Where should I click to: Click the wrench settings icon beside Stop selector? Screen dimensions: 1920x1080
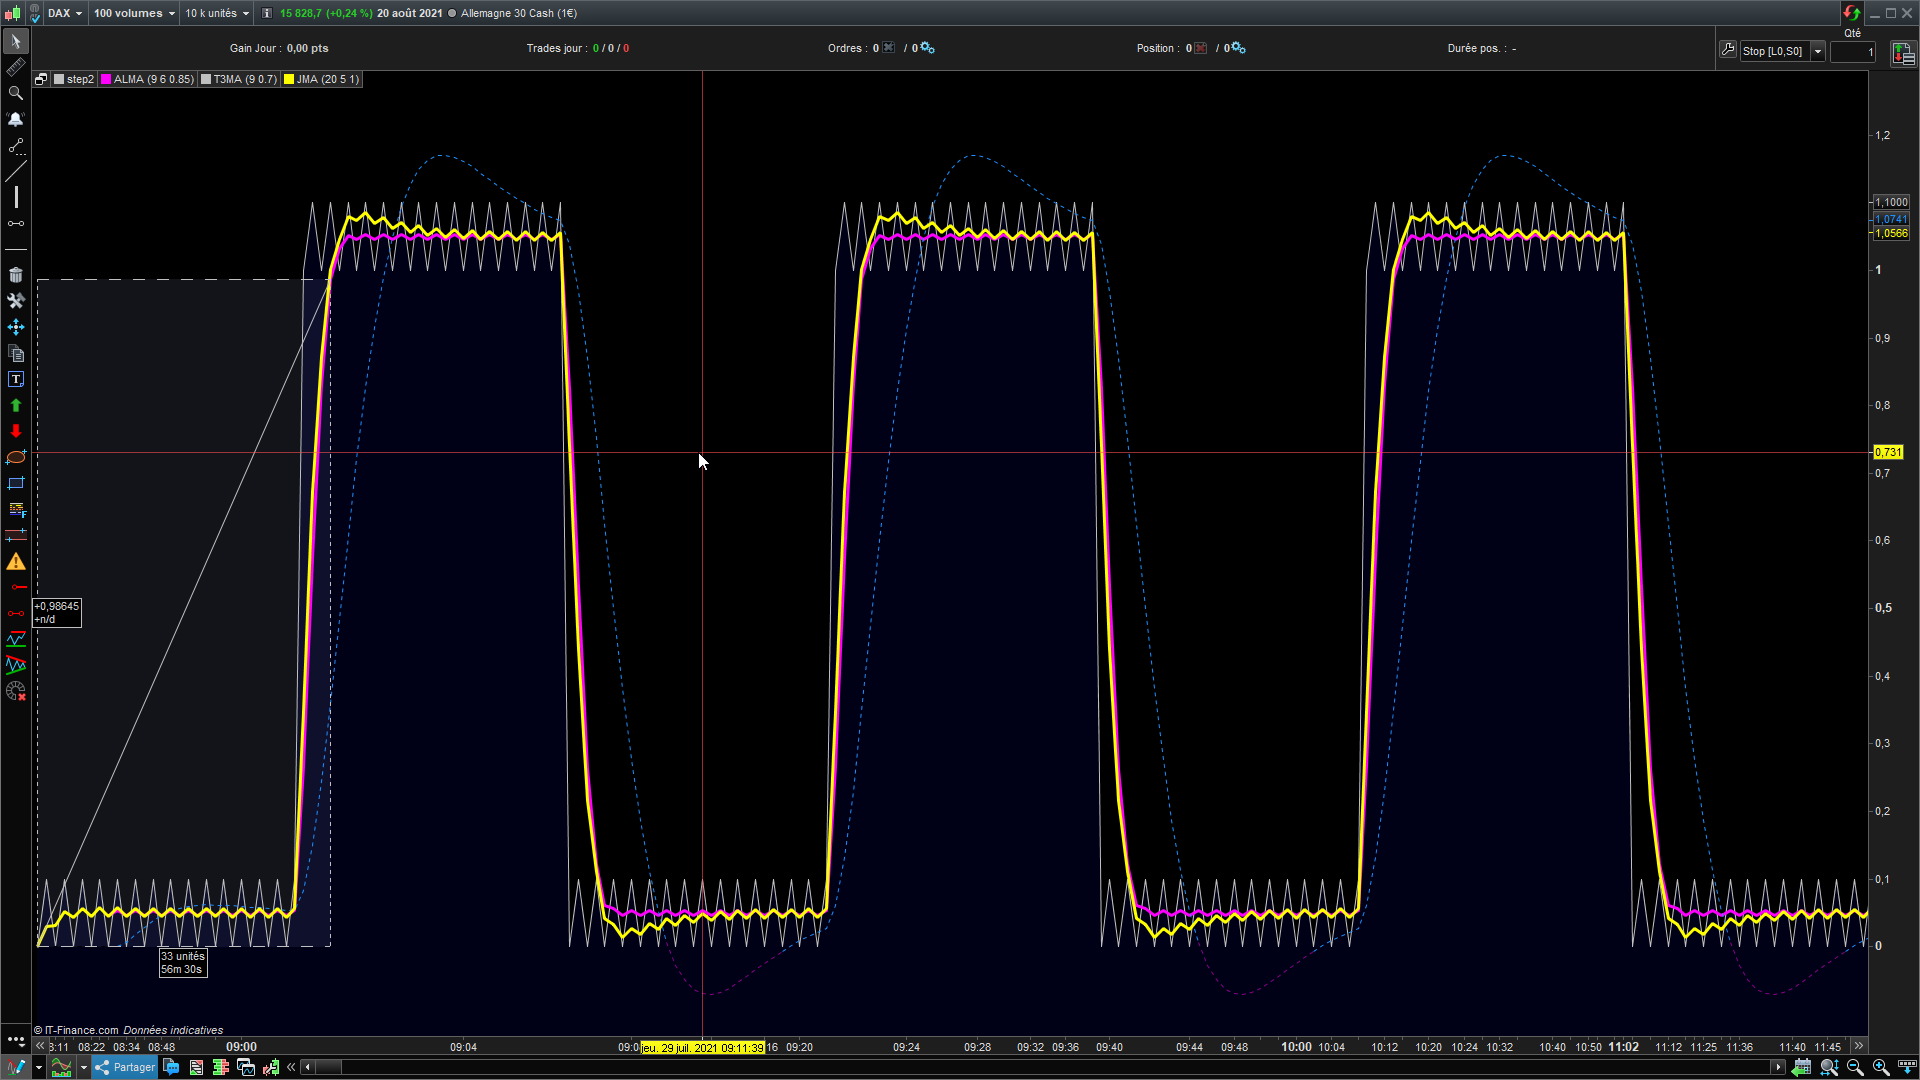coord(1727,49)
